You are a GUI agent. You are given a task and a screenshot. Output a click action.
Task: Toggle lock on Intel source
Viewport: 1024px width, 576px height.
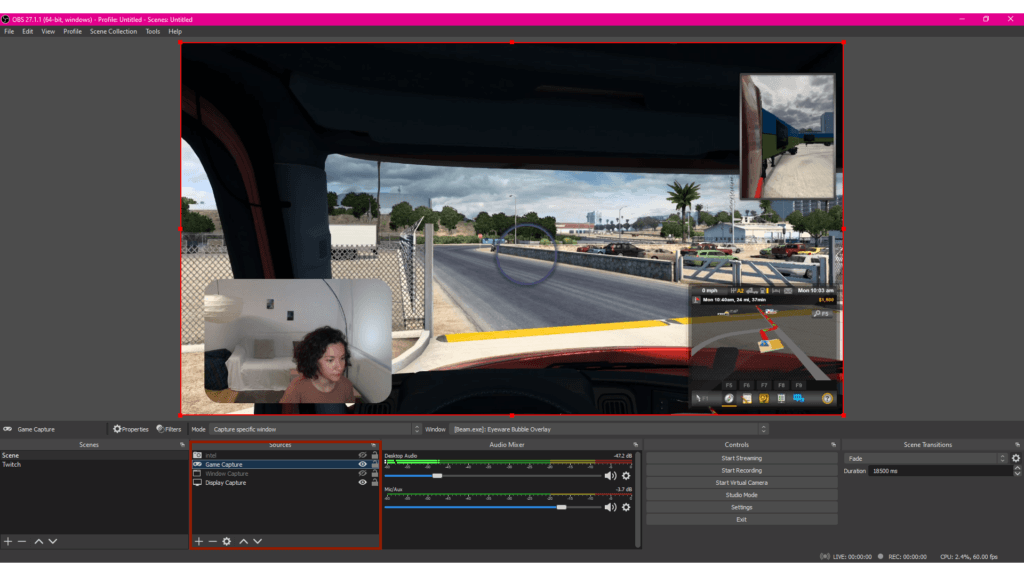pos(375,455)
